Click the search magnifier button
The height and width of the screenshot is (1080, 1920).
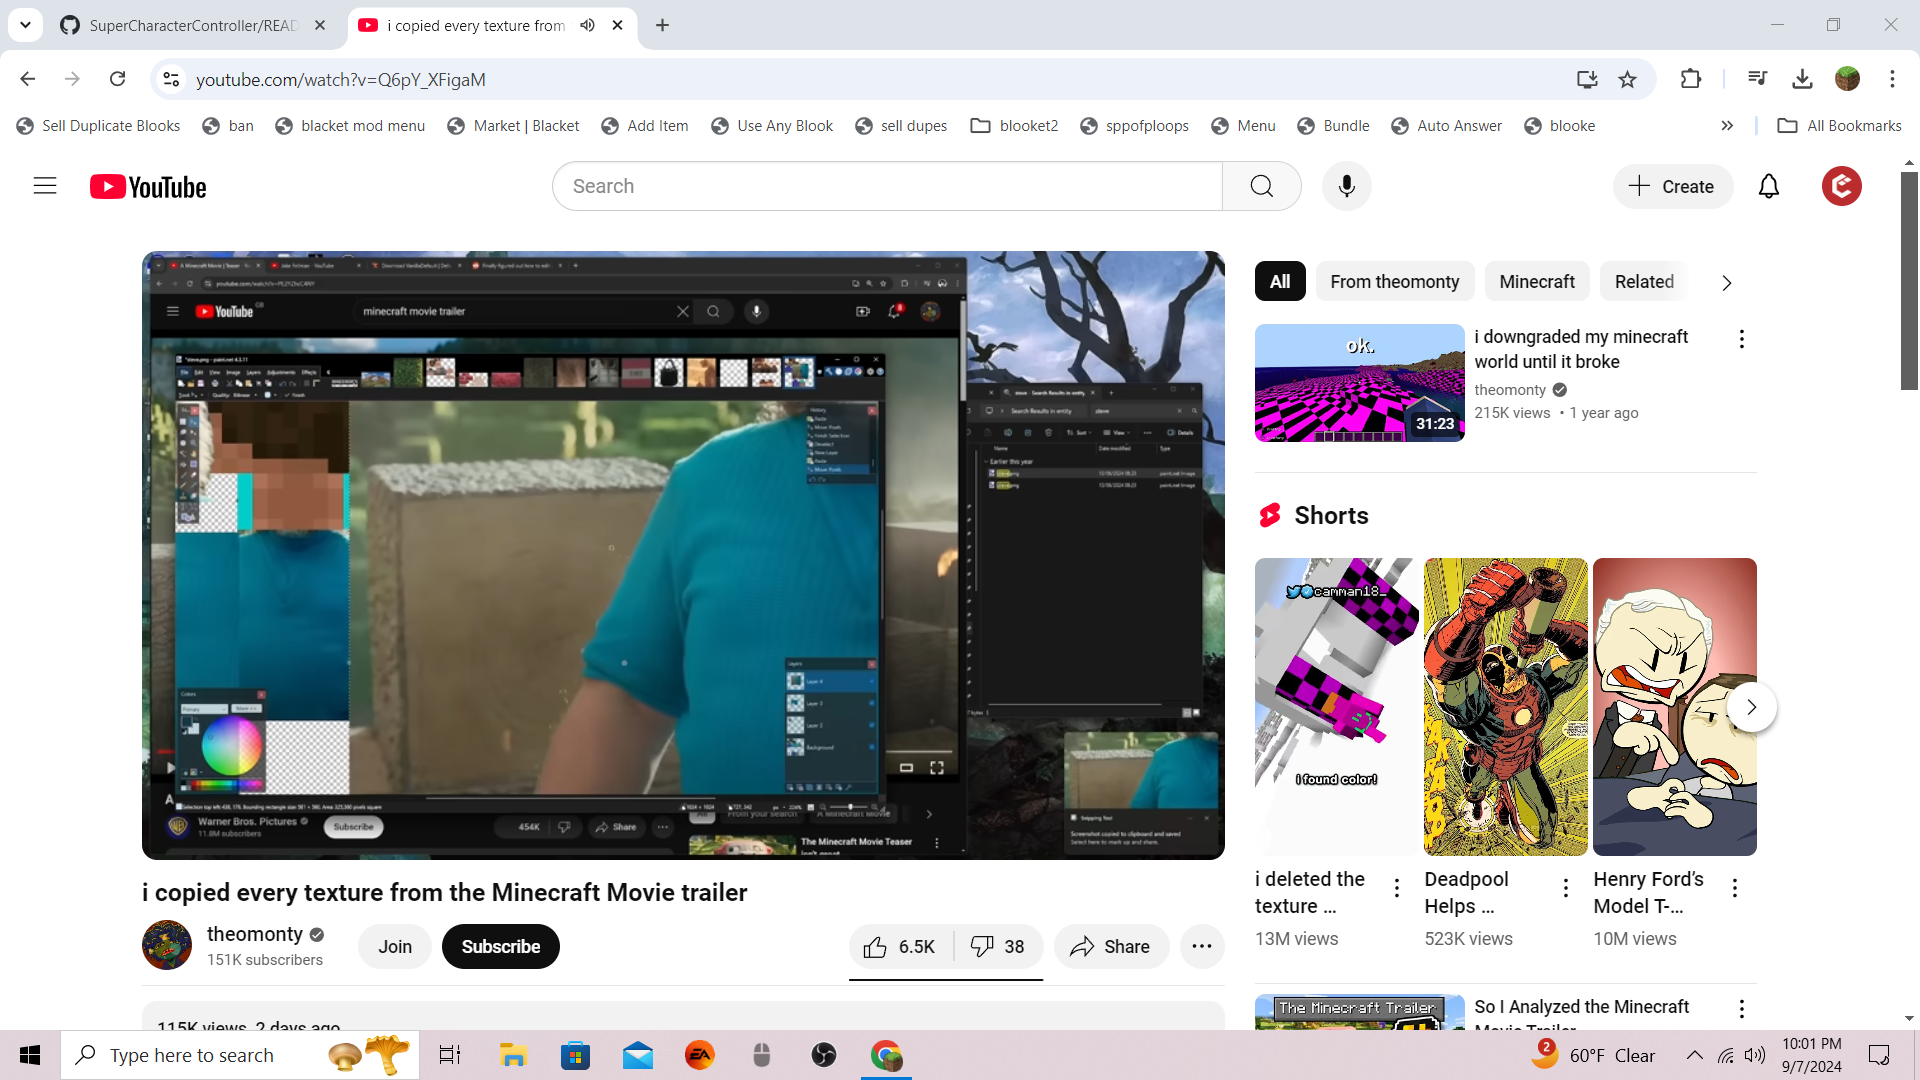click(x=1261, y=186)
